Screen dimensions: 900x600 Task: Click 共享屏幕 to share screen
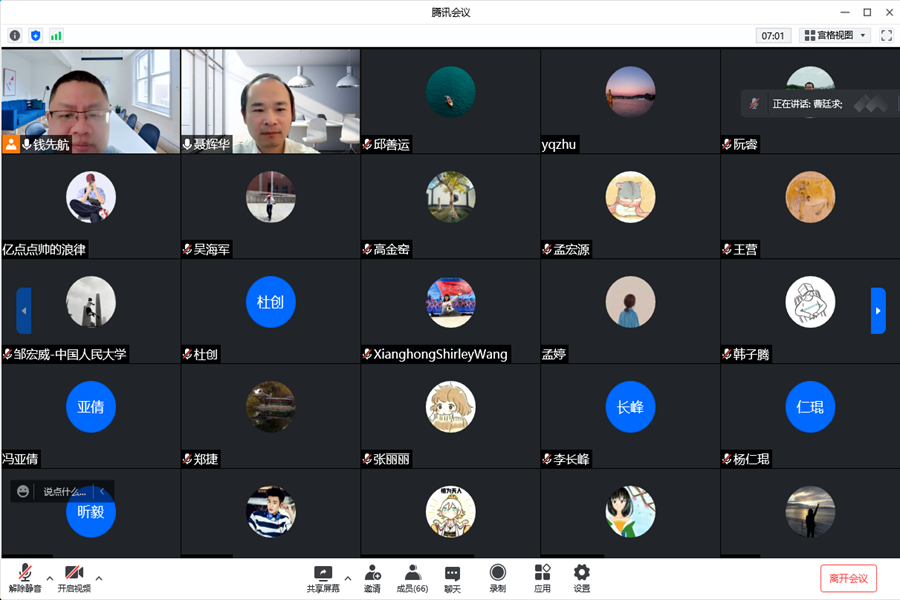coord(322,578)
